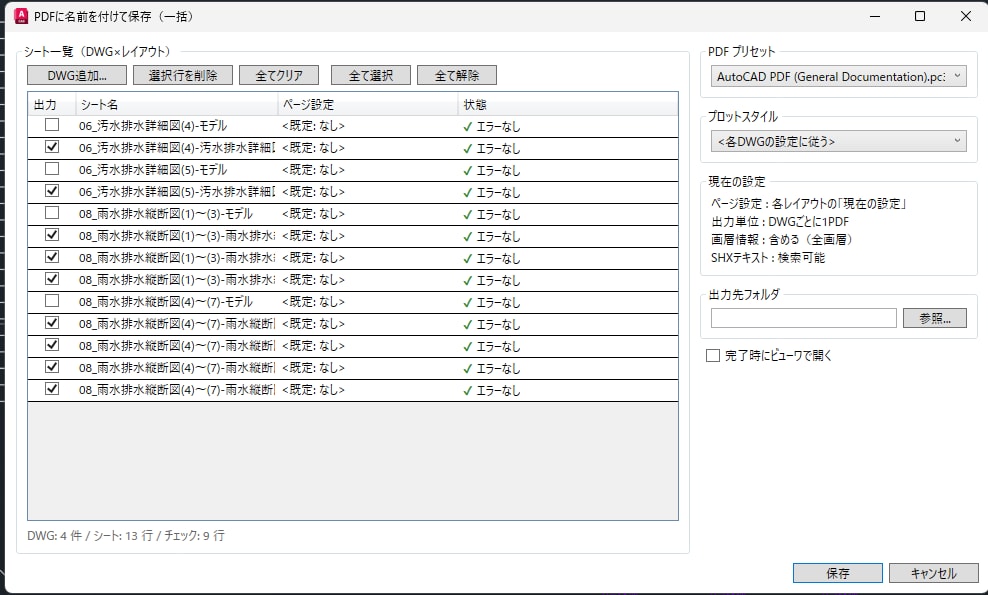The height and width of the screenshot is (595, 988).
Task: Toggle output checkbox for 08_雨水排水縦断図(4)～(7)-モデル
Action: (x=52, y=301)
